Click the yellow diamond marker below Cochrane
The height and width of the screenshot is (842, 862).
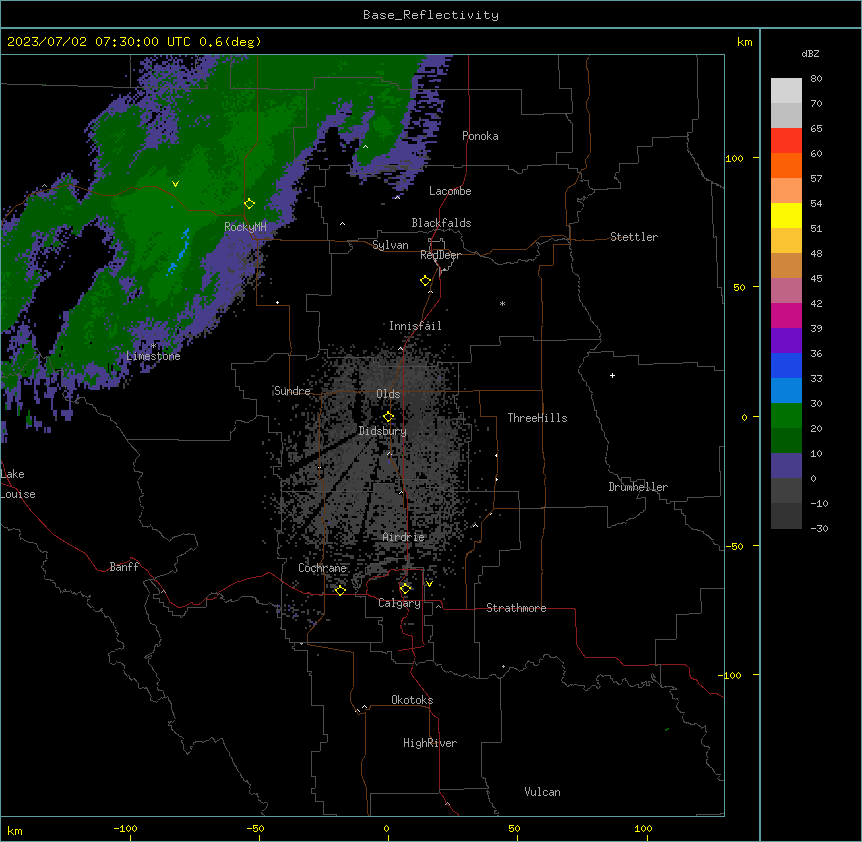(340, 590)
